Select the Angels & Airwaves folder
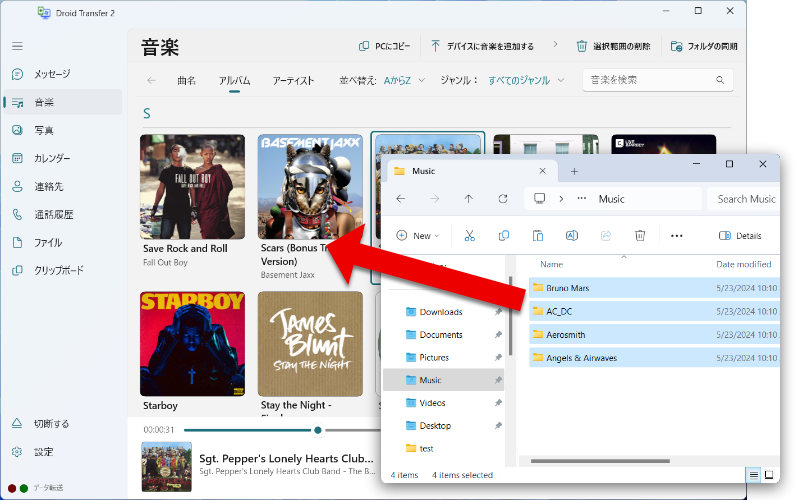Image resolution: width=800 pixels, height=500 pixels. tap(654, 358)
